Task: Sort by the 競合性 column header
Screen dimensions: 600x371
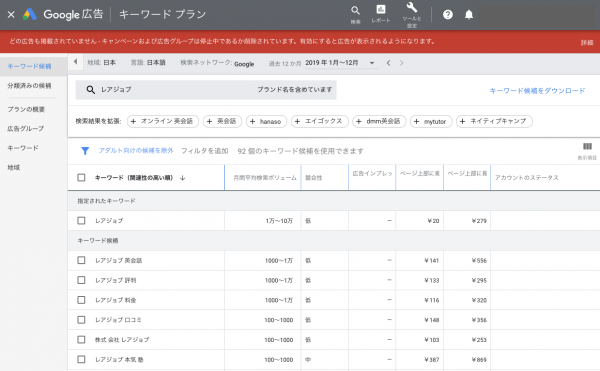Action: (313, 178)
